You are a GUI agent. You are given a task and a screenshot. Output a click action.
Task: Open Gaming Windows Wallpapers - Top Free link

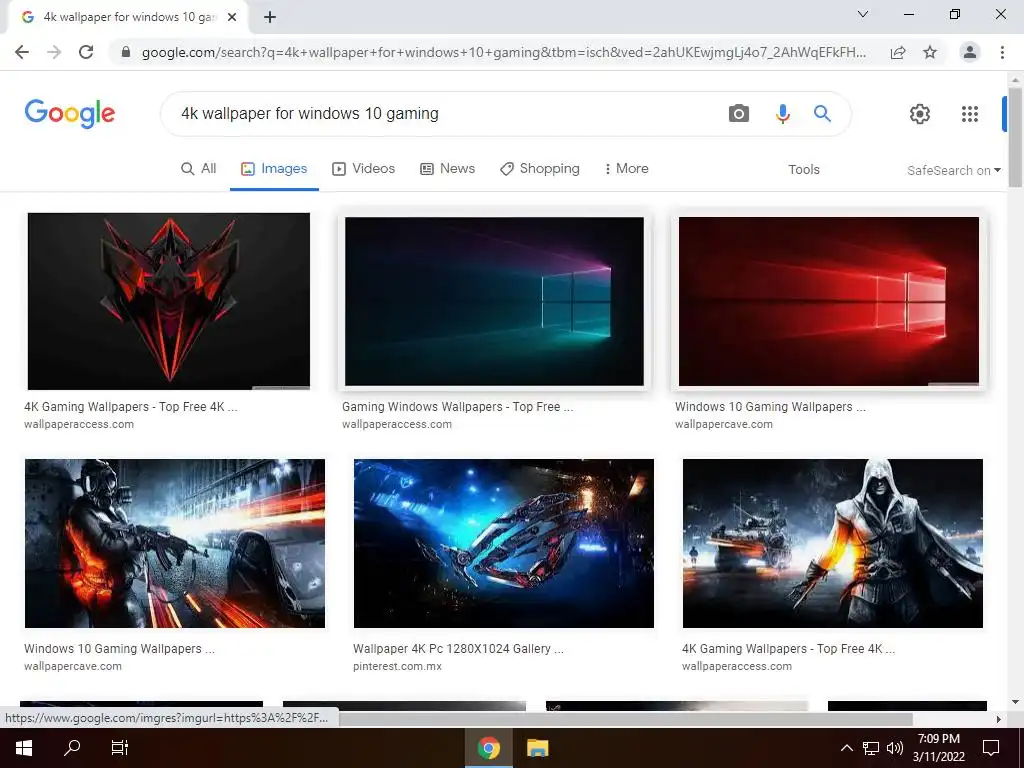[457, 407]
